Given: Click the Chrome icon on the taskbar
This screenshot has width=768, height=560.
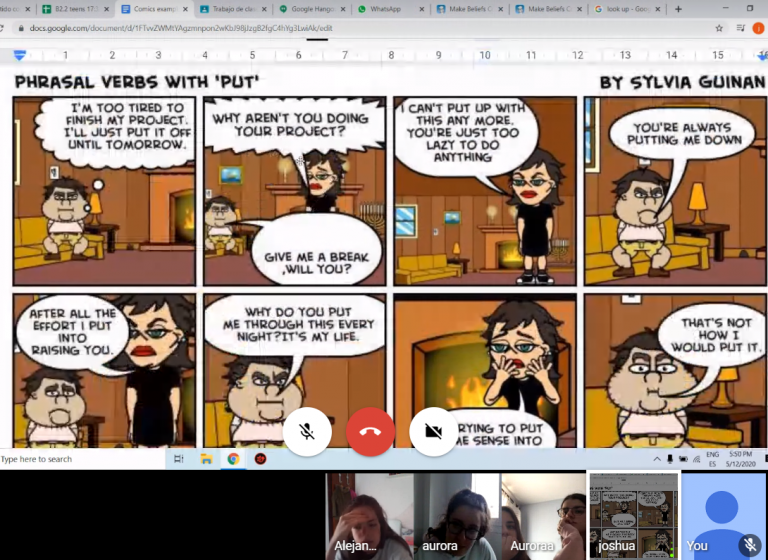Looking at the screenshot, I should pyautogui.click(x=233, y=459).
